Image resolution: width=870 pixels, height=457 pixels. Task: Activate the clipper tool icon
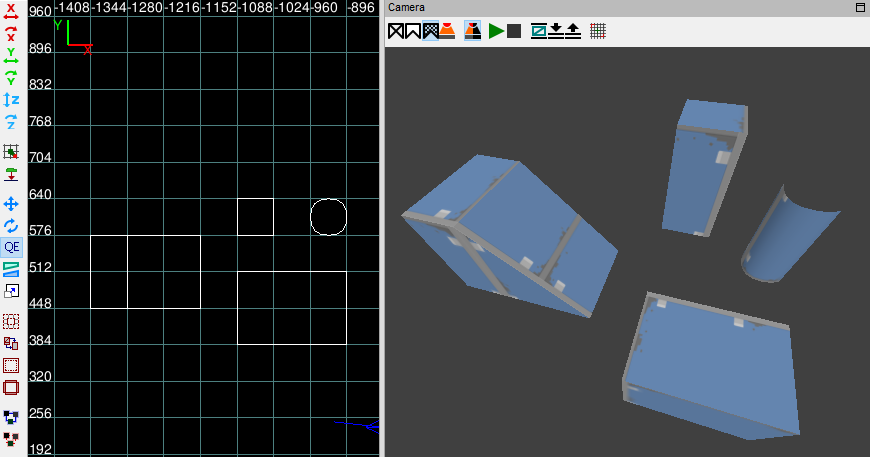pos(11,270)
